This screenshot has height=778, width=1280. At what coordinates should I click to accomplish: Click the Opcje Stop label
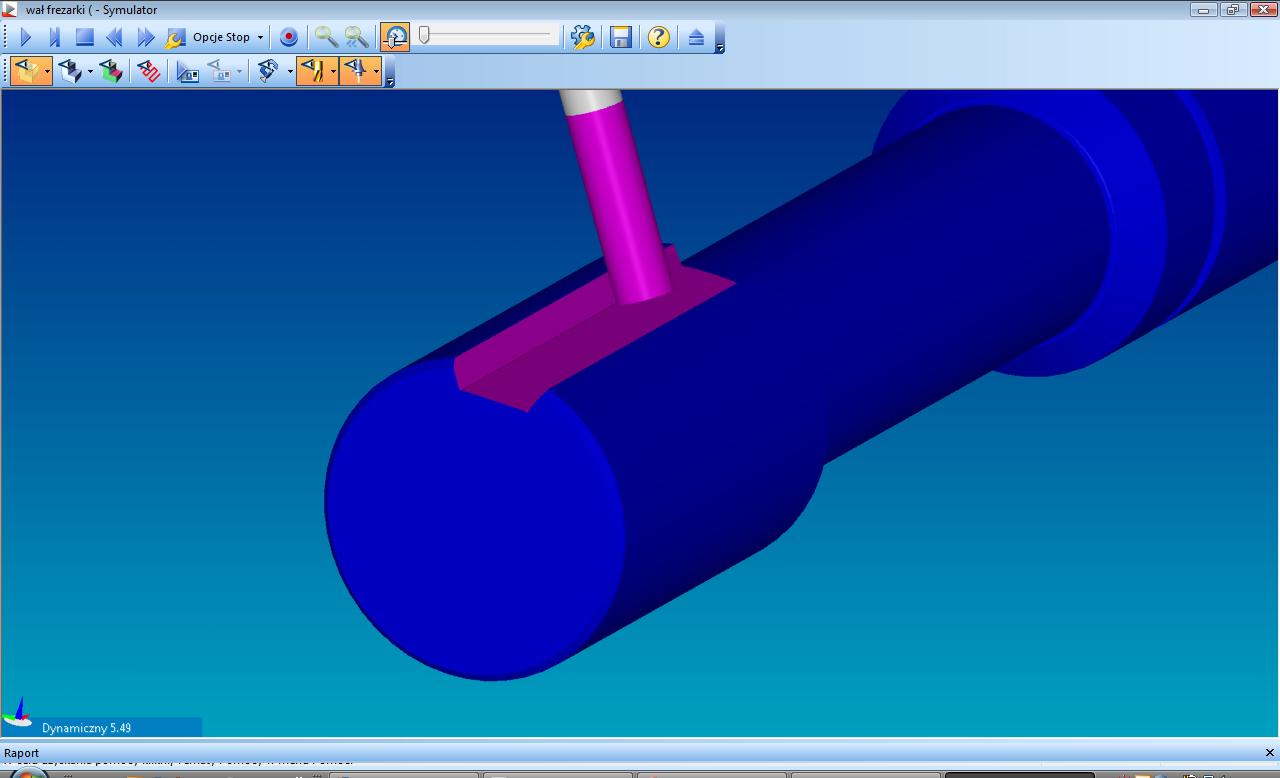pyautogui.click(x=221, y=37)
